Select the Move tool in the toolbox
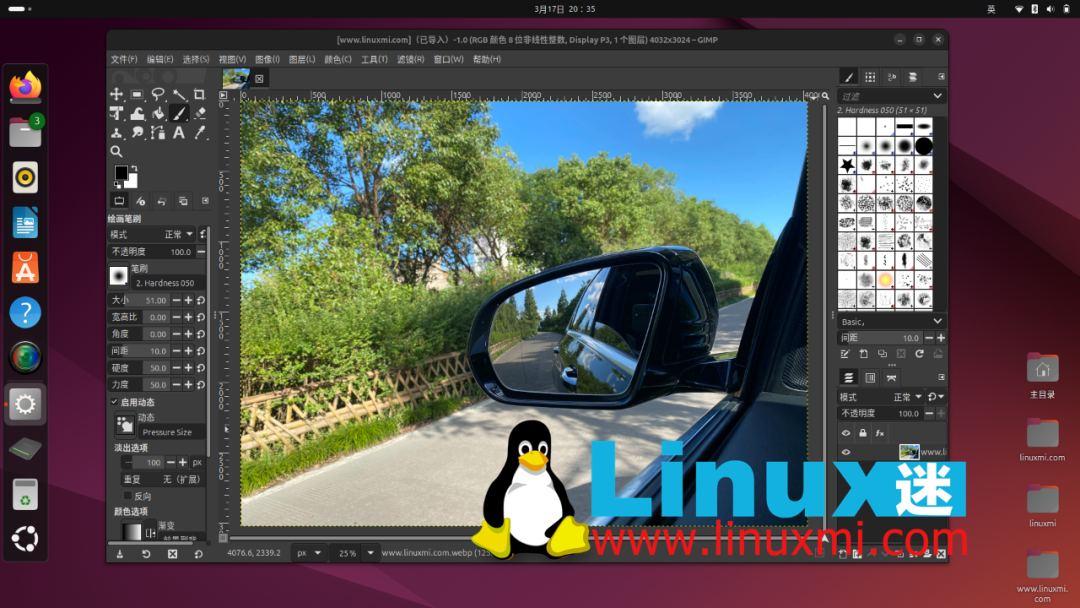The image size is (1080, 608). pos(116,94)
